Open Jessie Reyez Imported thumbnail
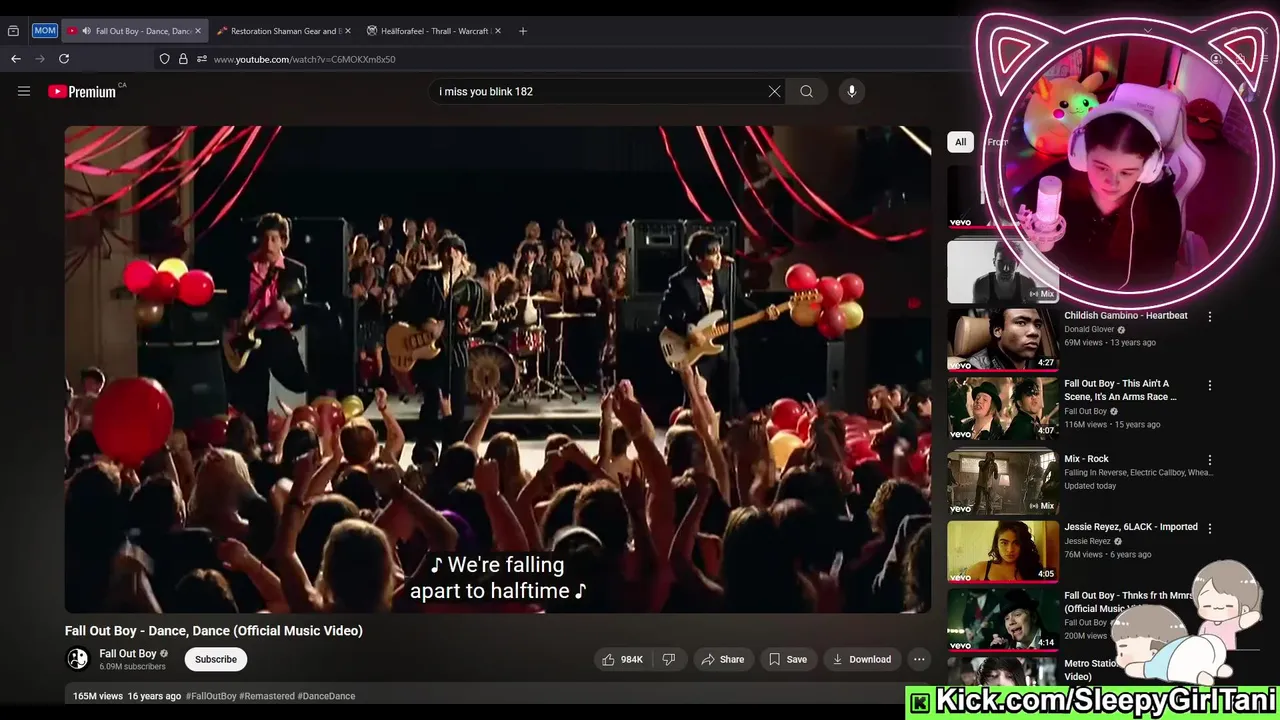The height and width of the screenshot is (720, 1280). (1003, 551)
